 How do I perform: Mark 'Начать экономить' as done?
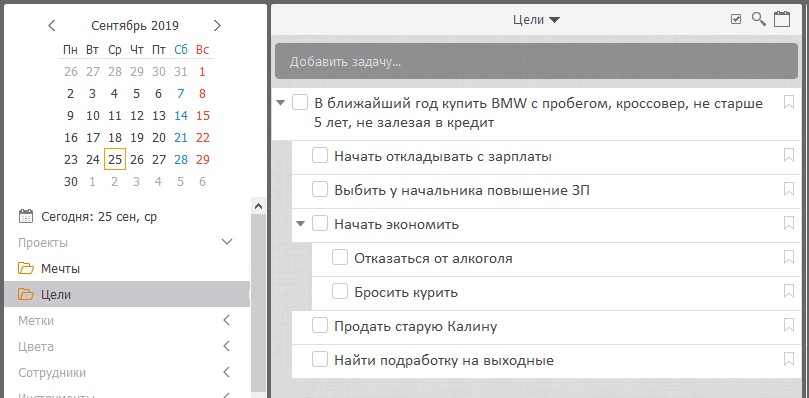(x=320, y=224)
